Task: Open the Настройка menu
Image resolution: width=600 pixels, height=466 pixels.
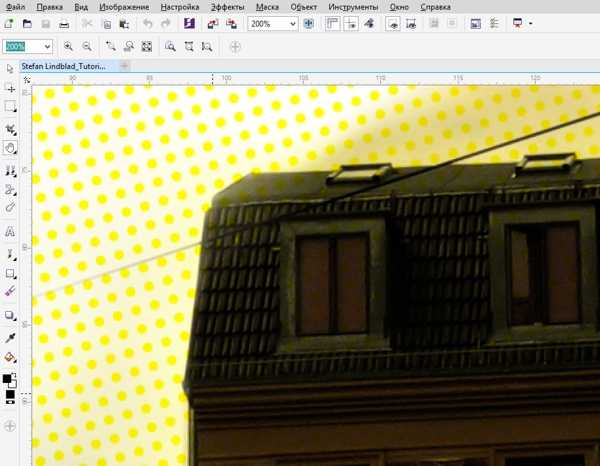Action: [x=180, y=7]
